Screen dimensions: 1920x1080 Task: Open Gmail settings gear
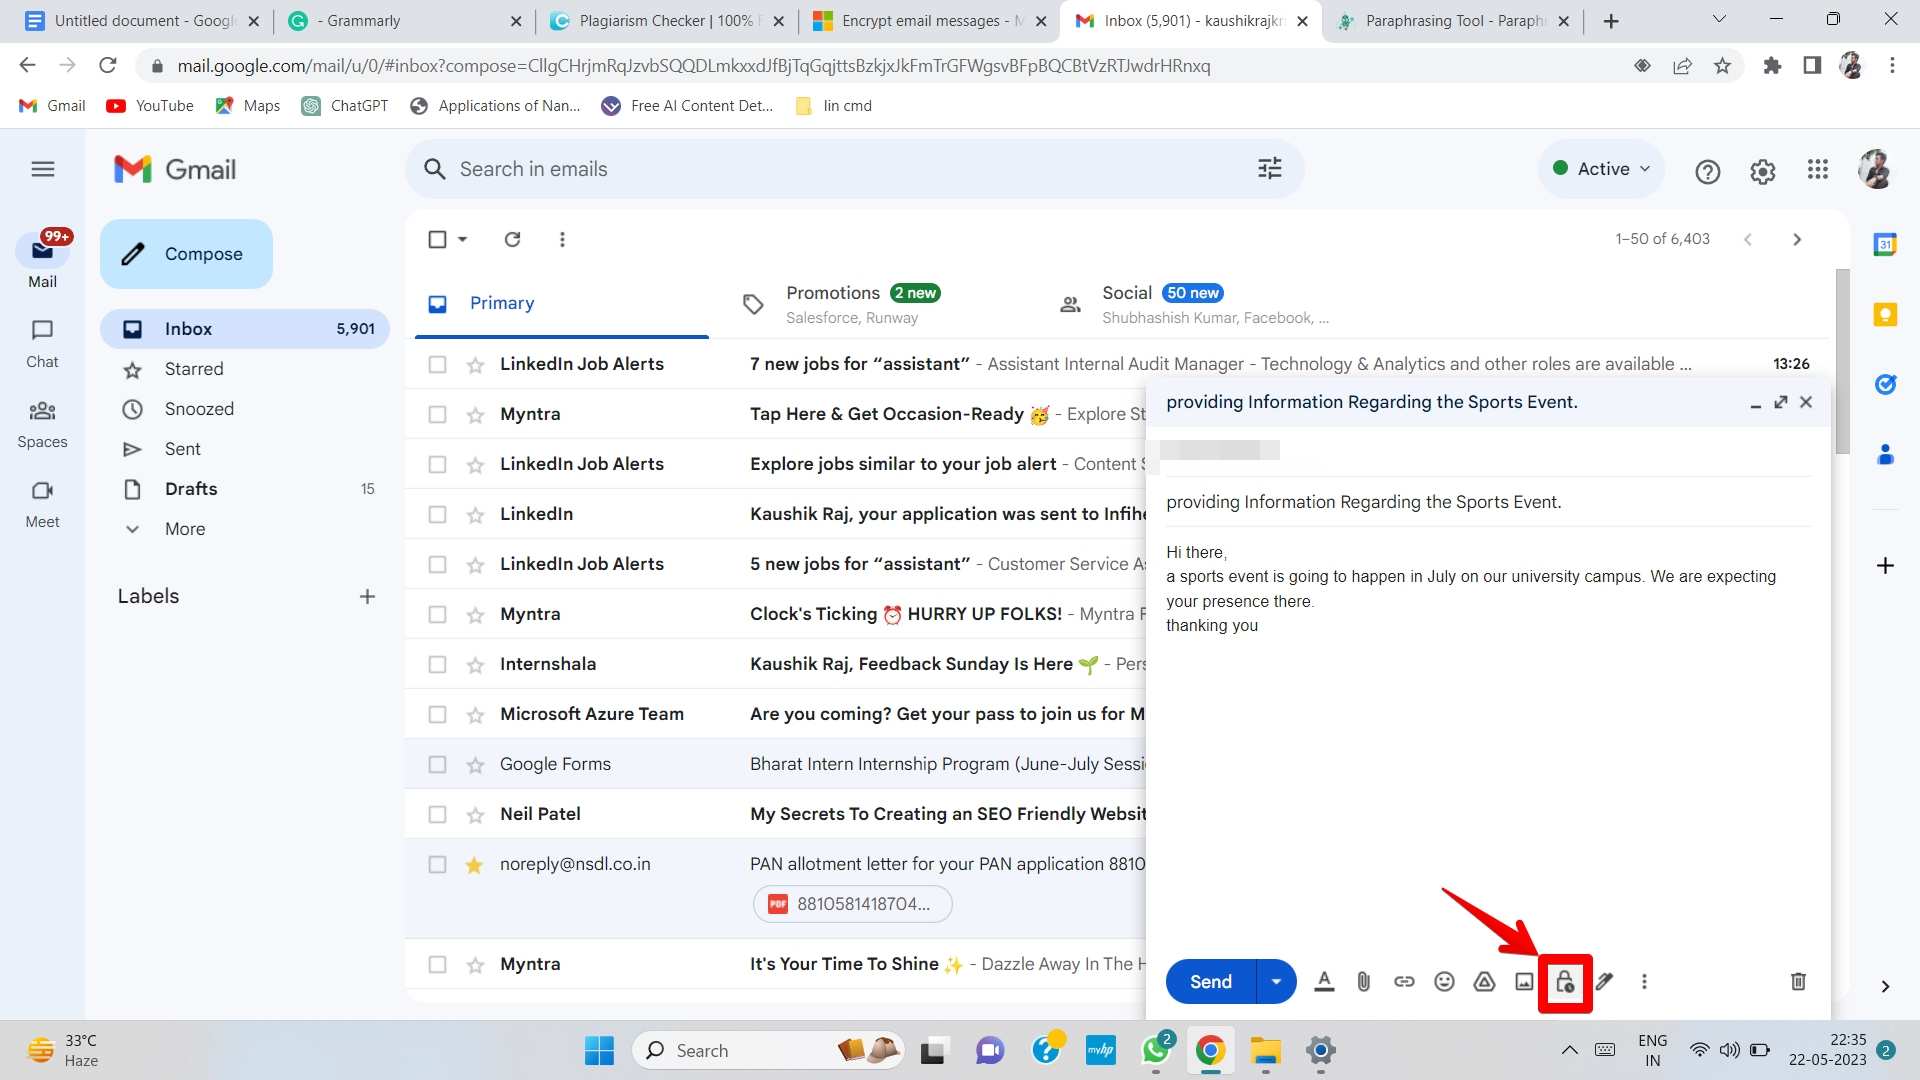pyautogui.click(x=1762, y=171)
